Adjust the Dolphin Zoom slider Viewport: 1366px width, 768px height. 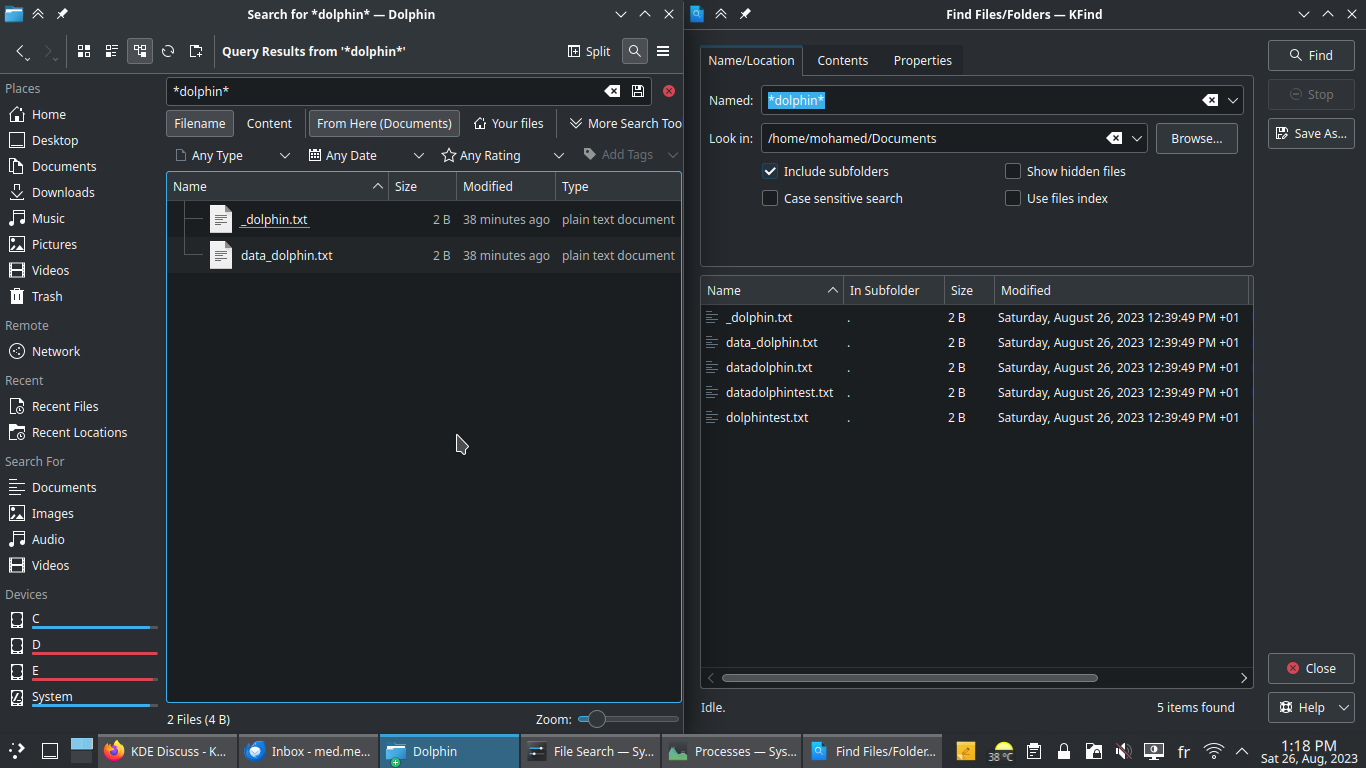click(628, 719)
